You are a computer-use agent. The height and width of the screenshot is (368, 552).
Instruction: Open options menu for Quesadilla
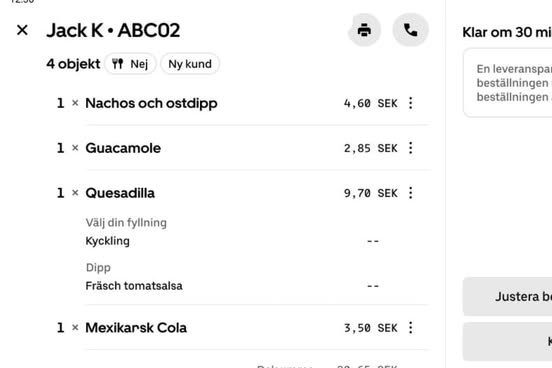pyautogui.click(x=410, y=193)
